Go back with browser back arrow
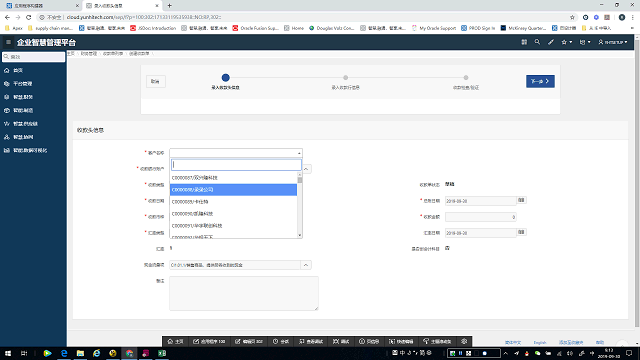The image size is (640, 360). (7, 17)
